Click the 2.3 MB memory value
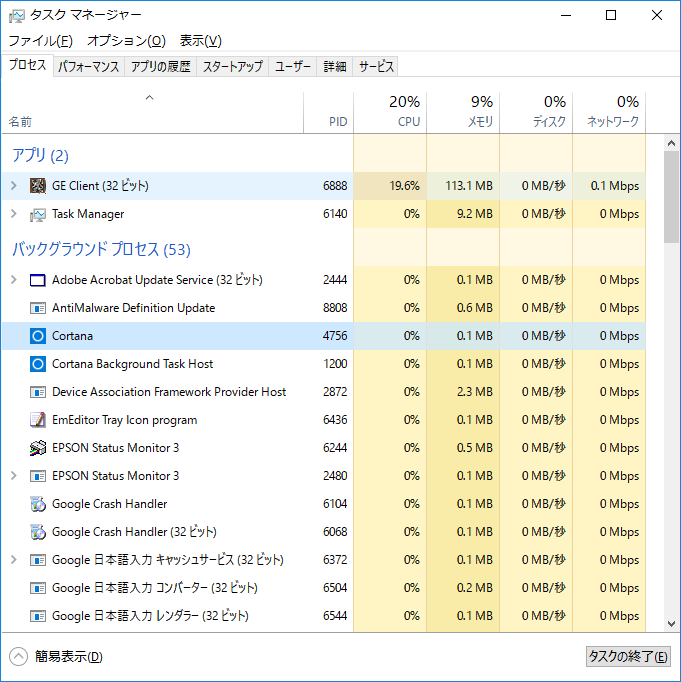This screenshot has height=682, width=681. click(x=474, y=392)
